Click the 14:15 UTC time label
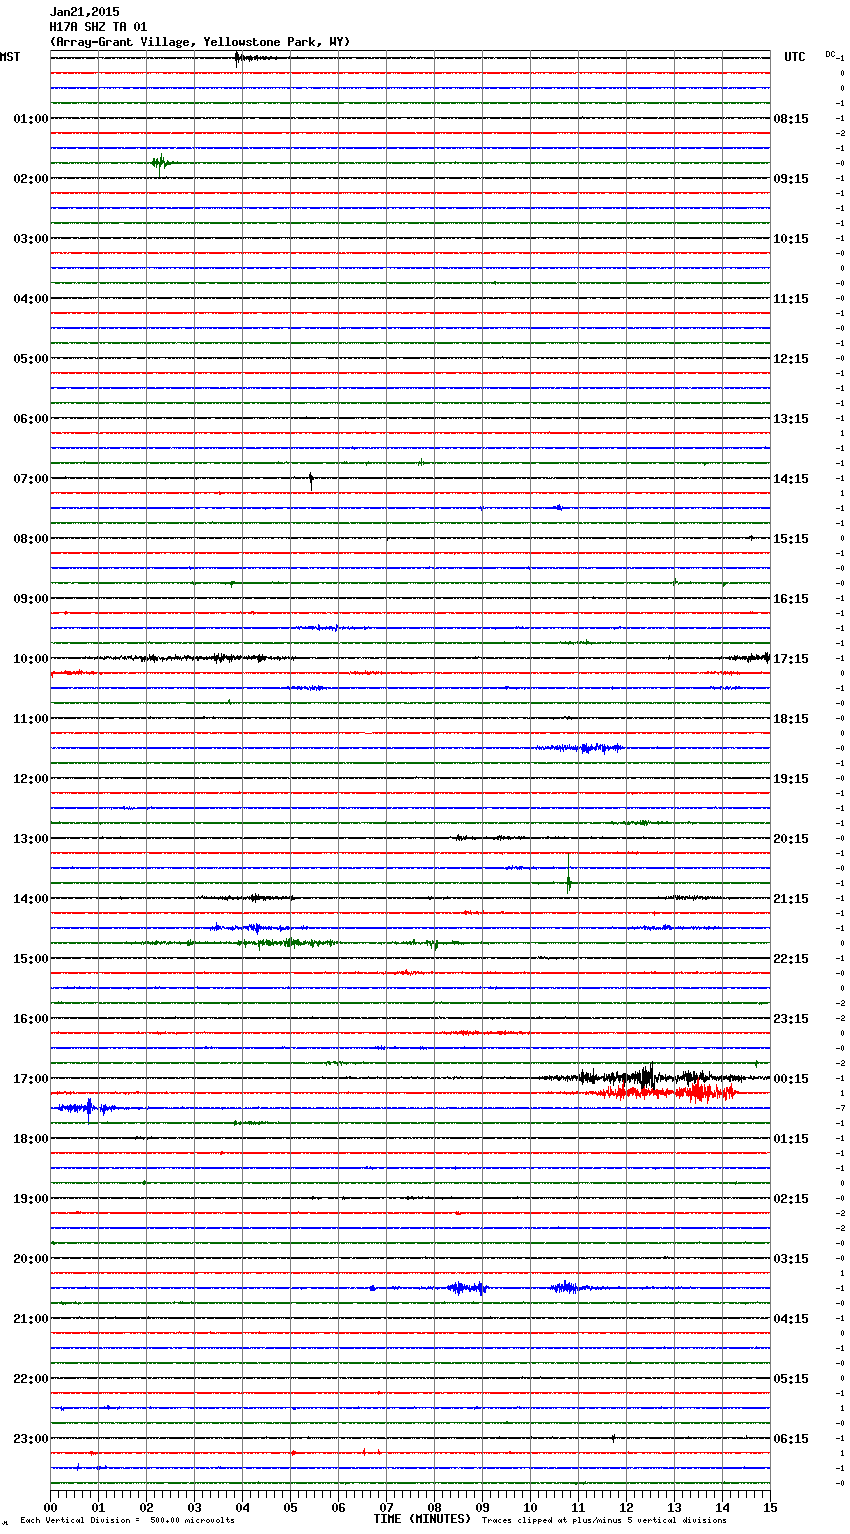The width and height of the screenshot is (850, 1534). tap(791, 479)
